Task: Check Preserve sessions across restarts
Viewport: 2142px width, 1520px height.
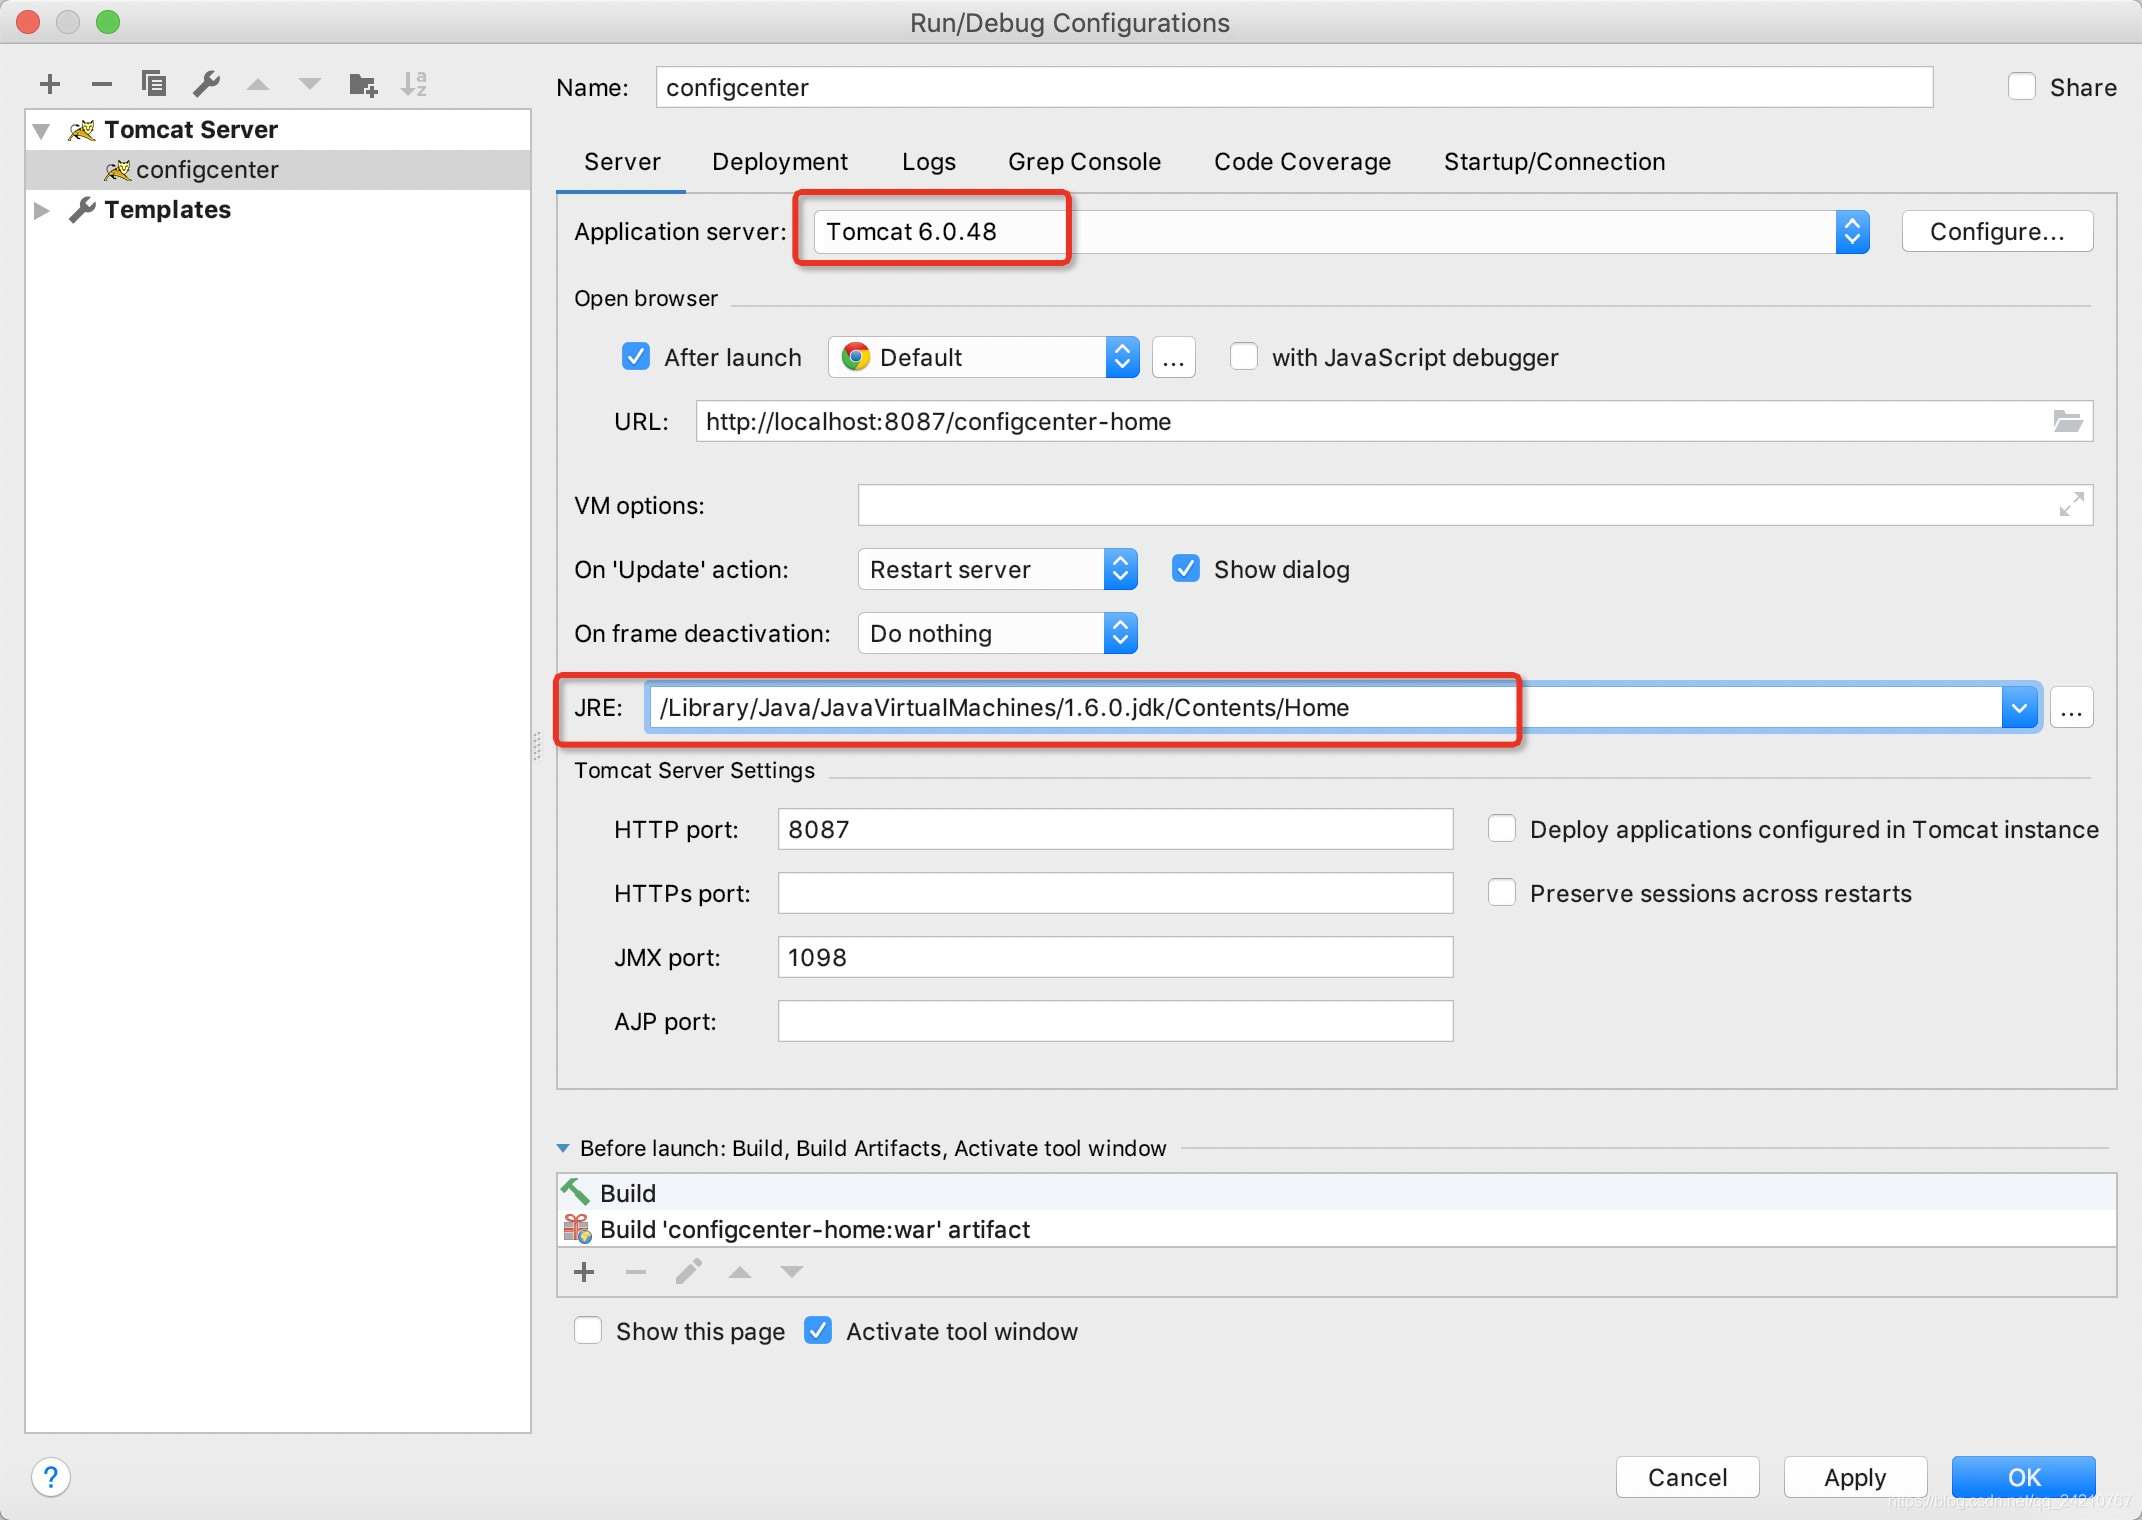Action: 1502,893
